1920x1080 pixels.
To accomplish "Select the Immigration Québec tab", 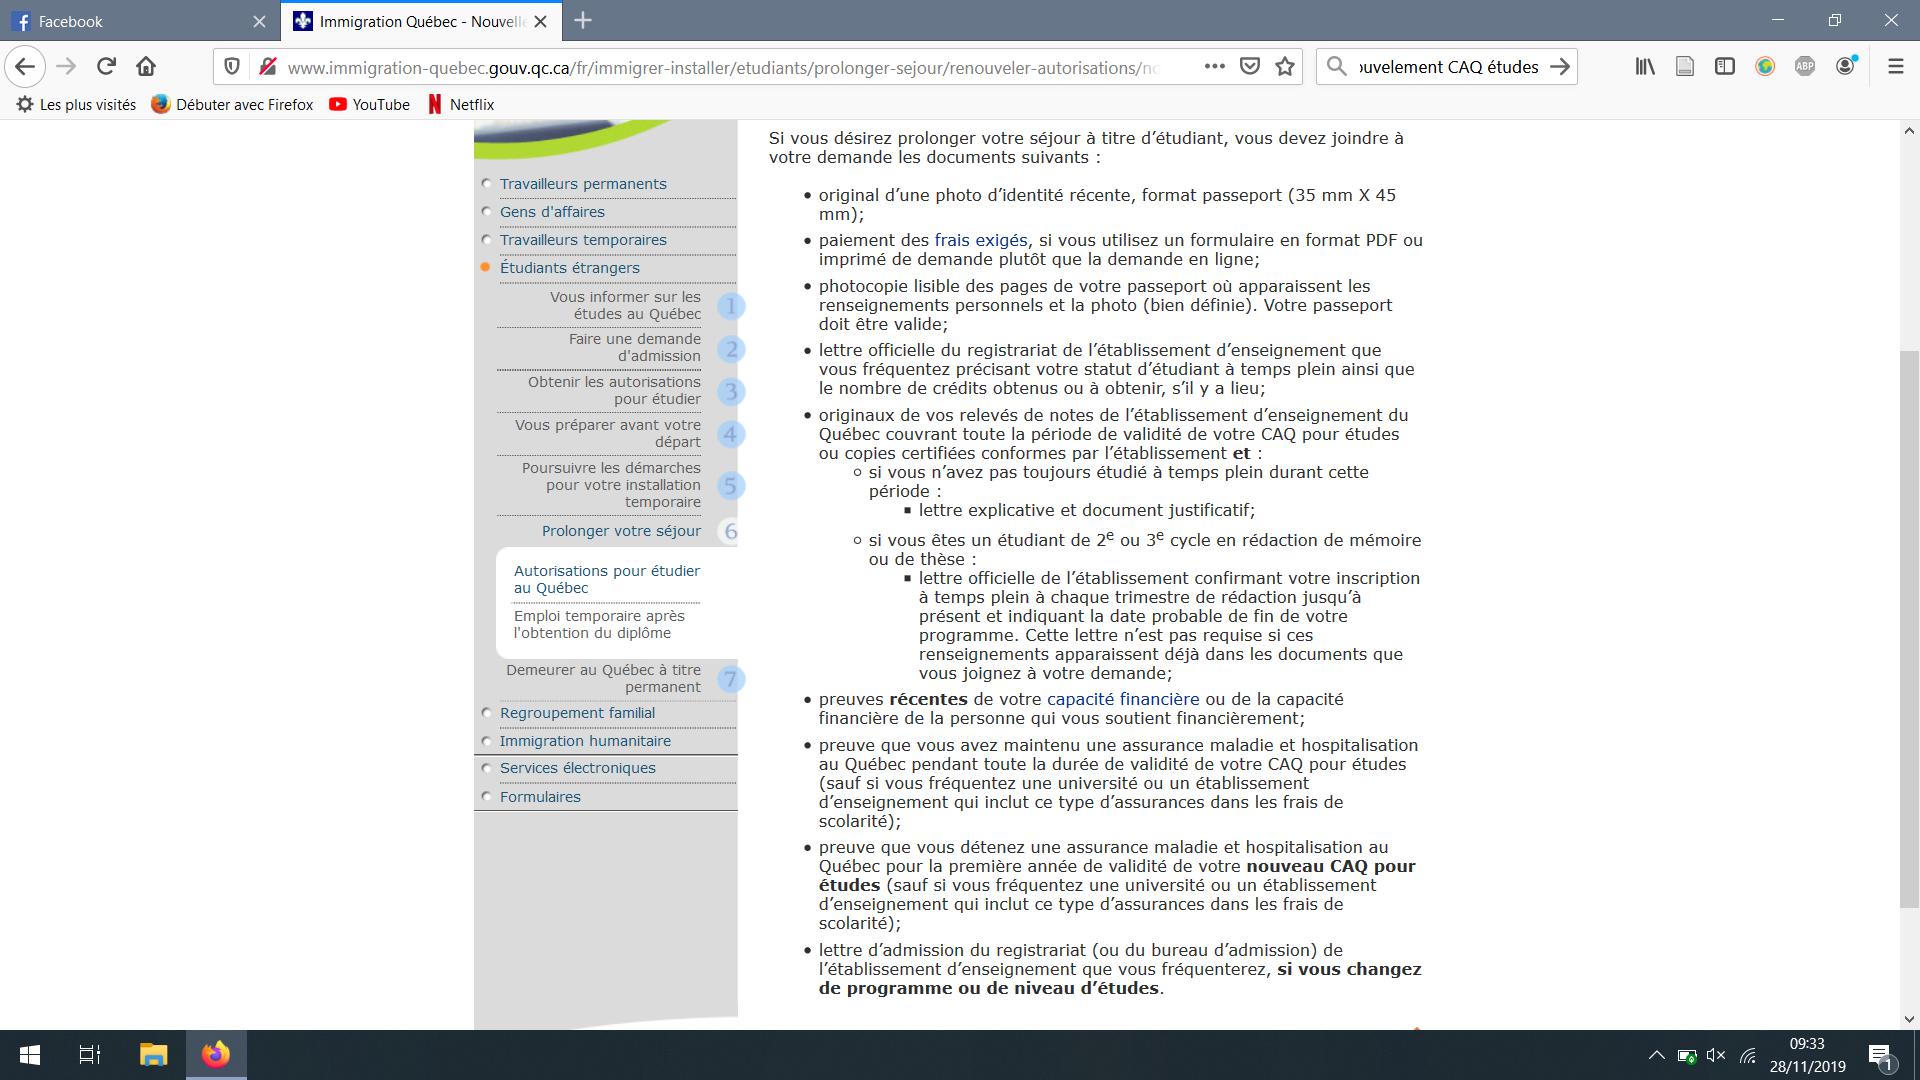I will point(420,21).
